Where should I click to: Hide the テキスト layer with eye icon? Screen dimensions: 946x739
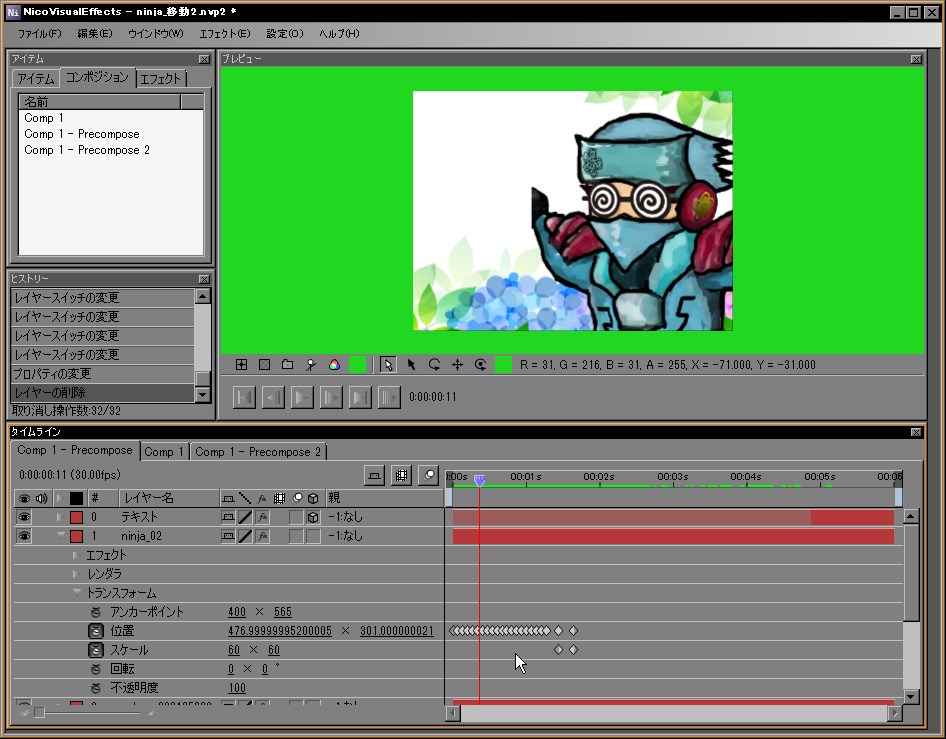click(x=24, y=517)
